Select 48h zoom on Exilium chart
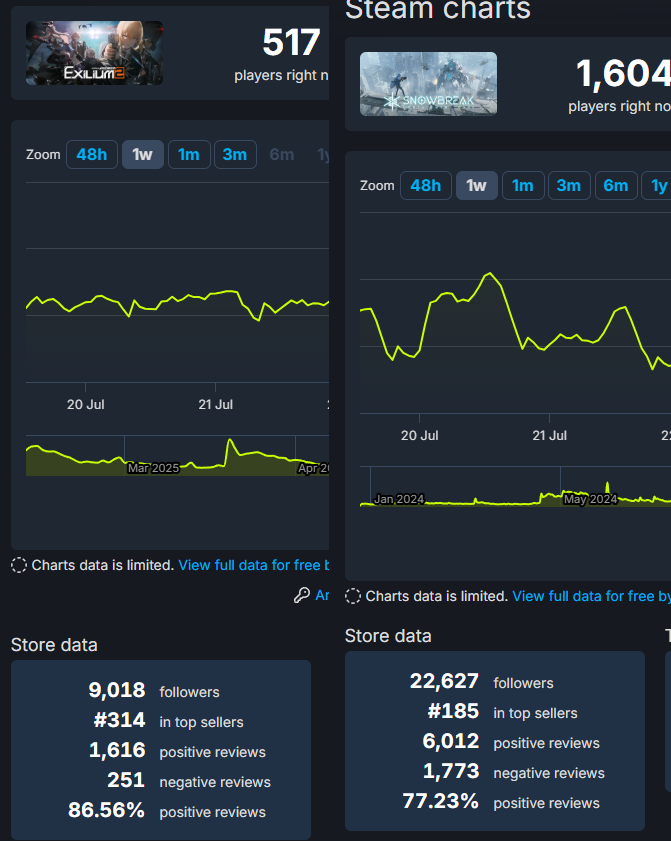 click(x=92, y=154)
